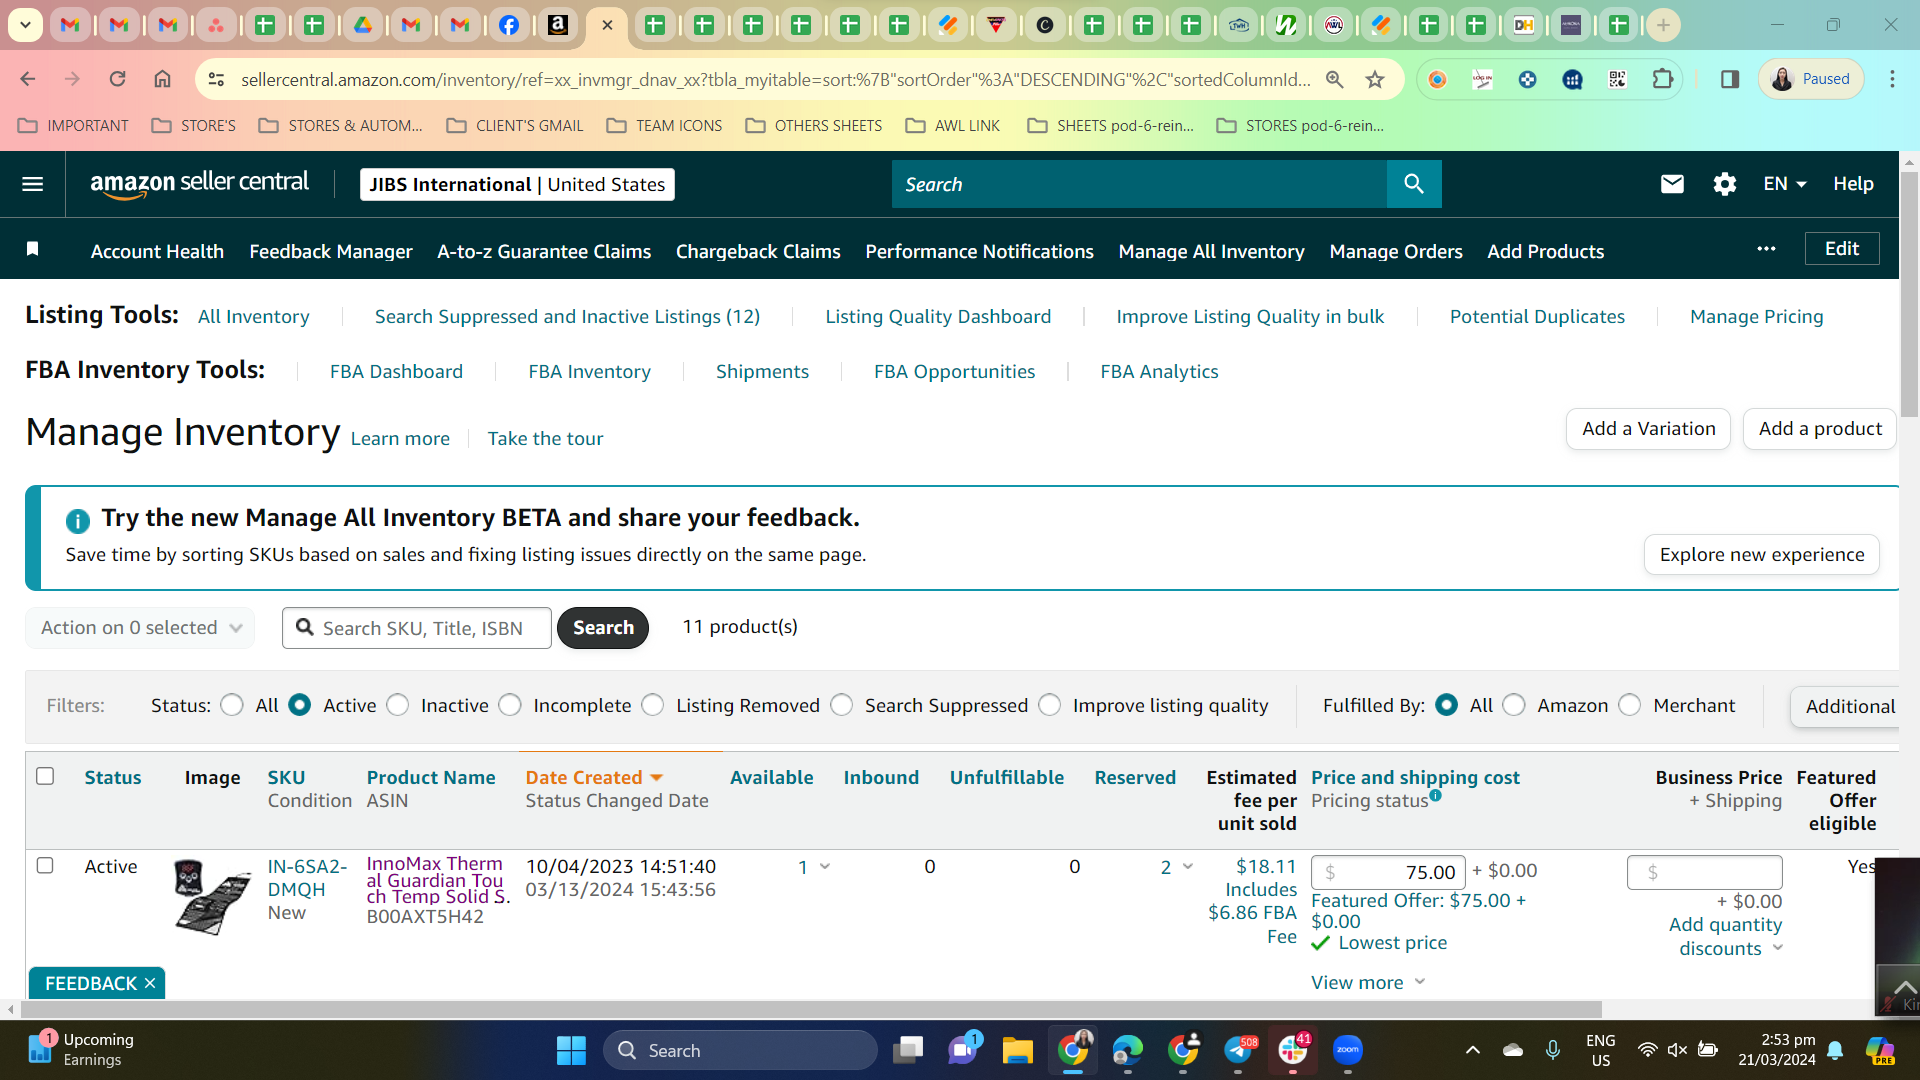Select the Improve listing quality filter
This screenshot has height=1080, width=1920.
pos(1049,705)
